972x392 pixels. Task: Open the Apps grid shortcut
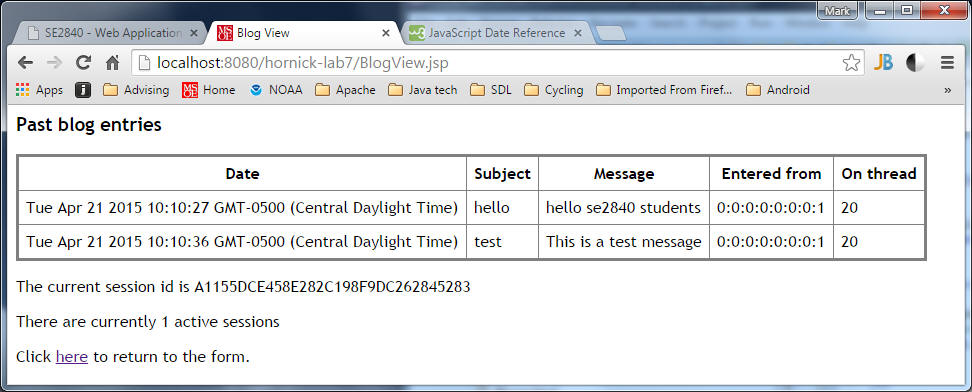click(x=39, y=90)
